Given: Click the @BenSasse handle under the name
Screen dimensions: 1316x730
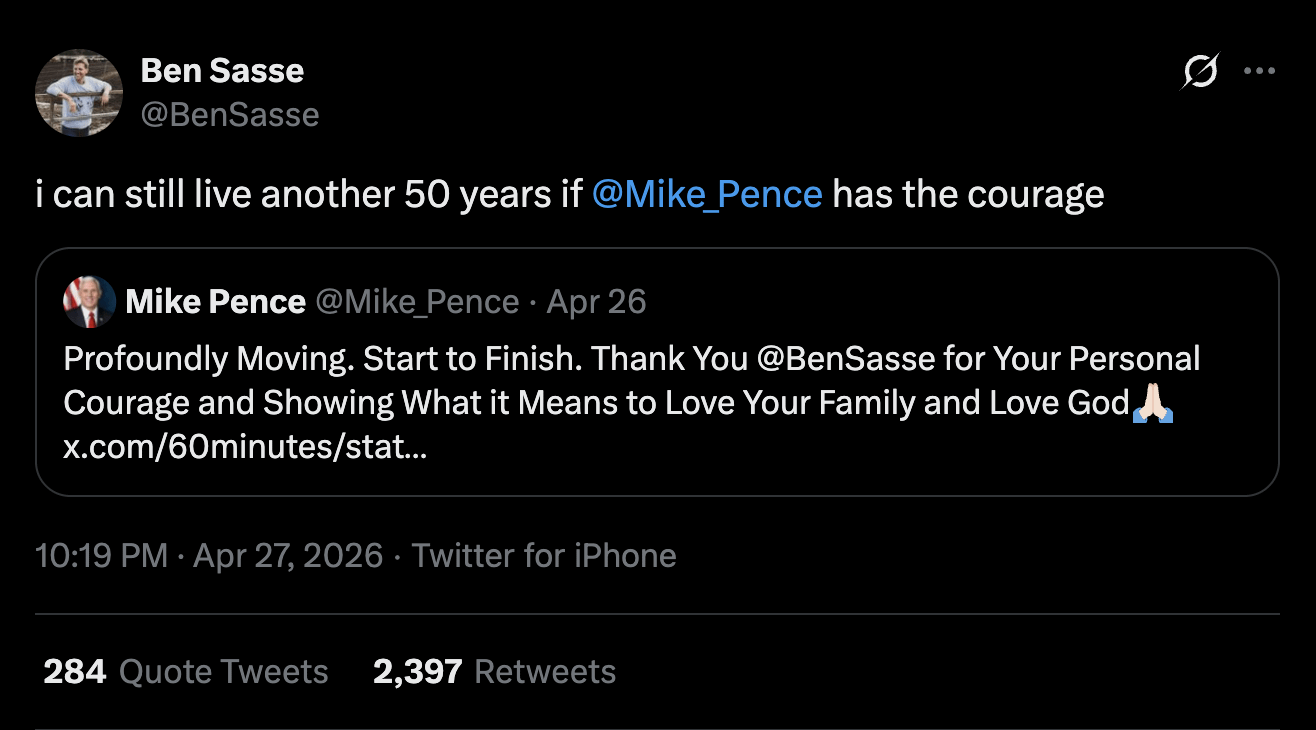Looking at the screenshot, I should pyautogui.click(x=230, y=115).
